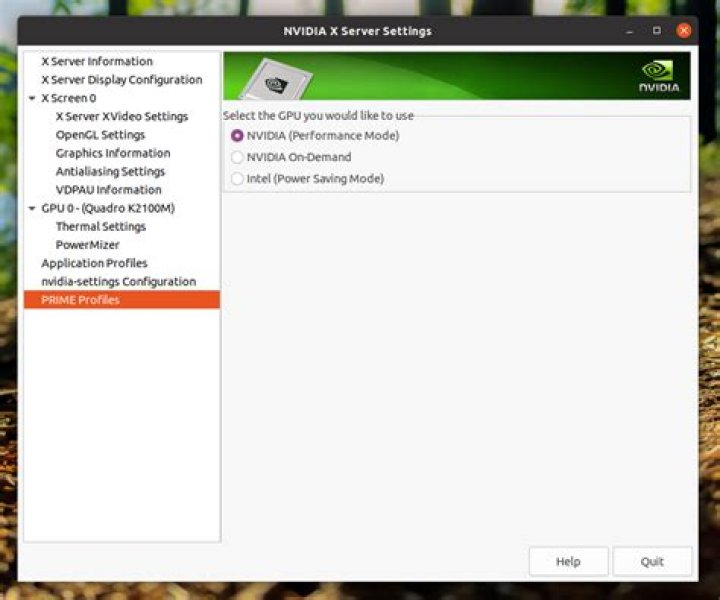Go to OpenGL Settings

coord(100,135)
